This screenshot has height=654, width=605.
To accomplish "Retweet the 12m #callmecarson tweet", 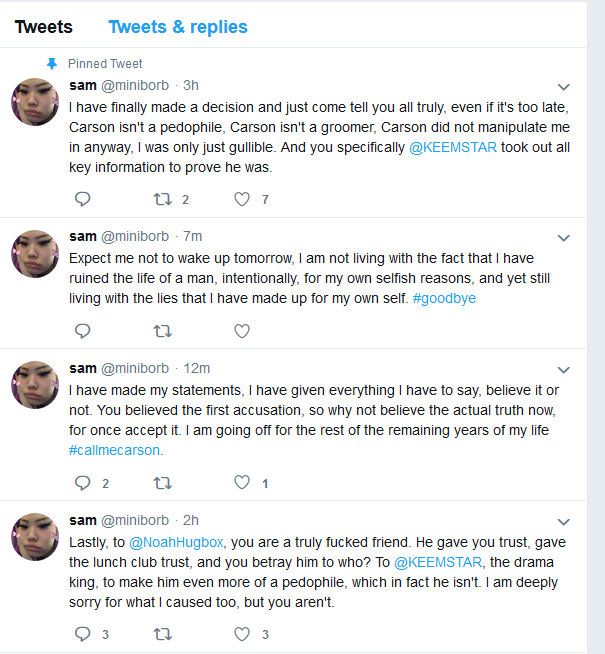I will 163,483.
